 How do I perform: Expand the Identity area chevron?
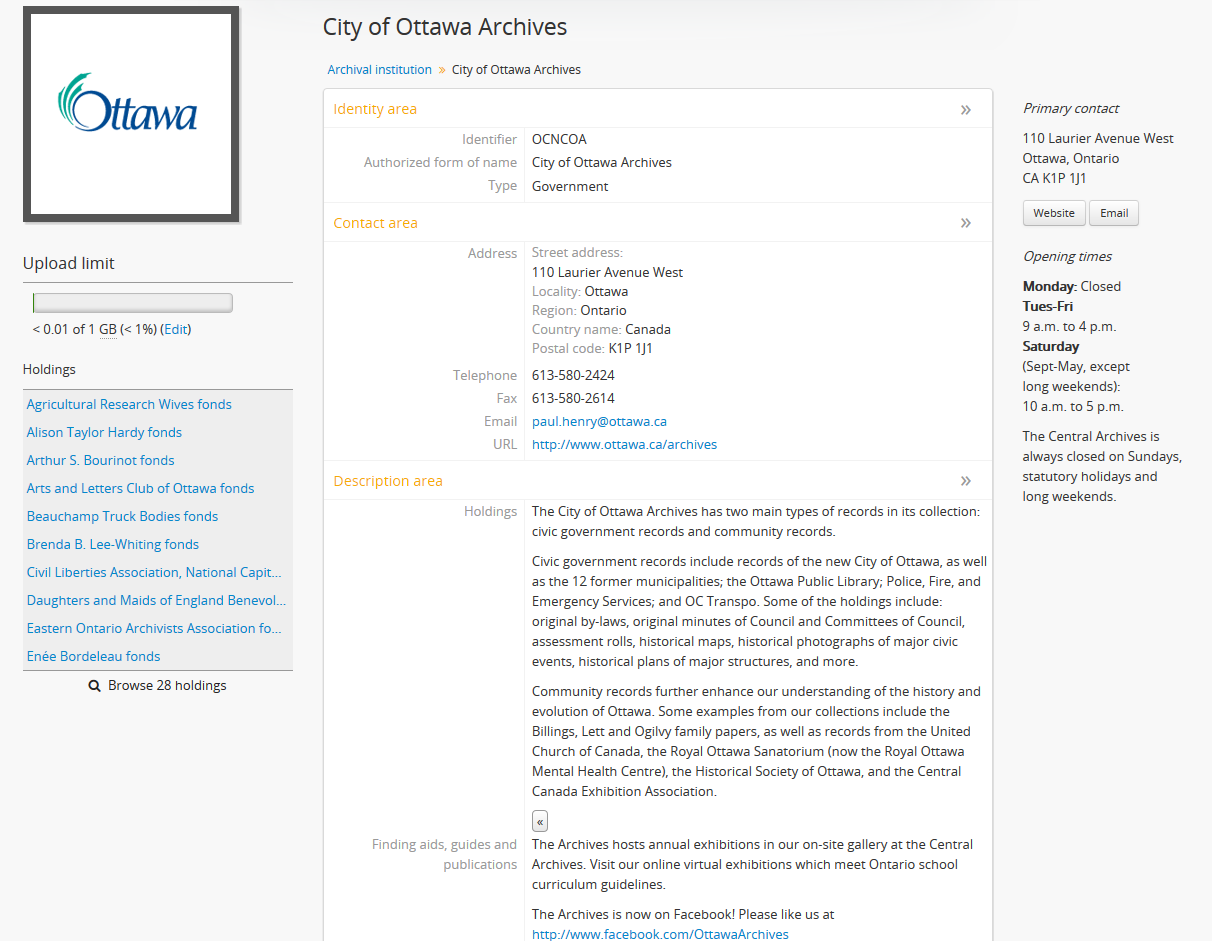pos(965,110)
